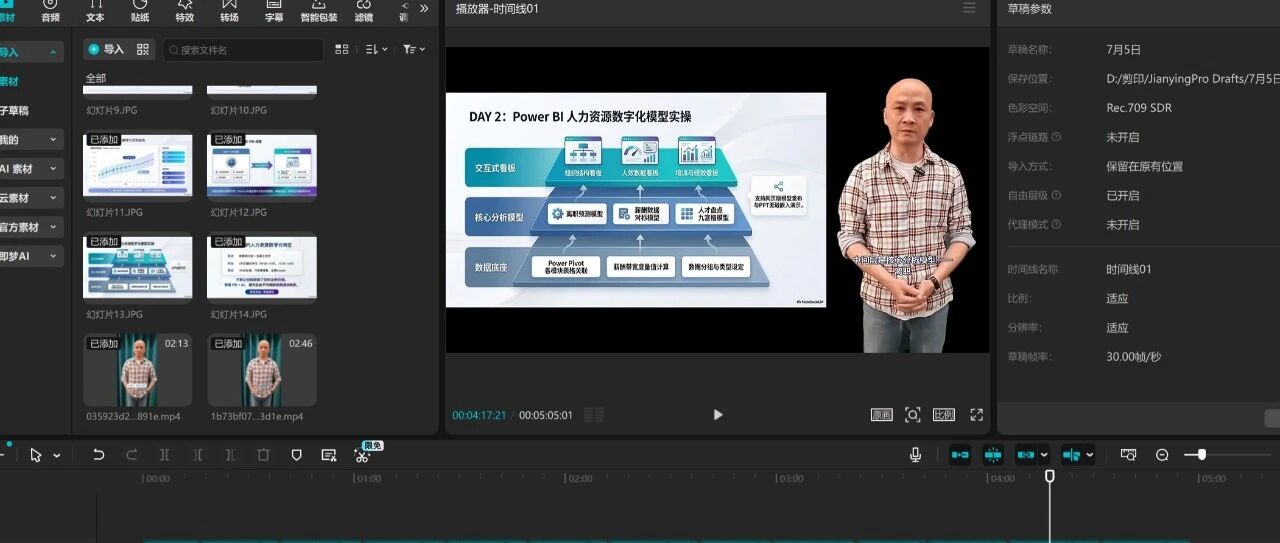1280x543 pixels.
Task: Select 子草稿 in the sidebar
Action: coord(15,110)
